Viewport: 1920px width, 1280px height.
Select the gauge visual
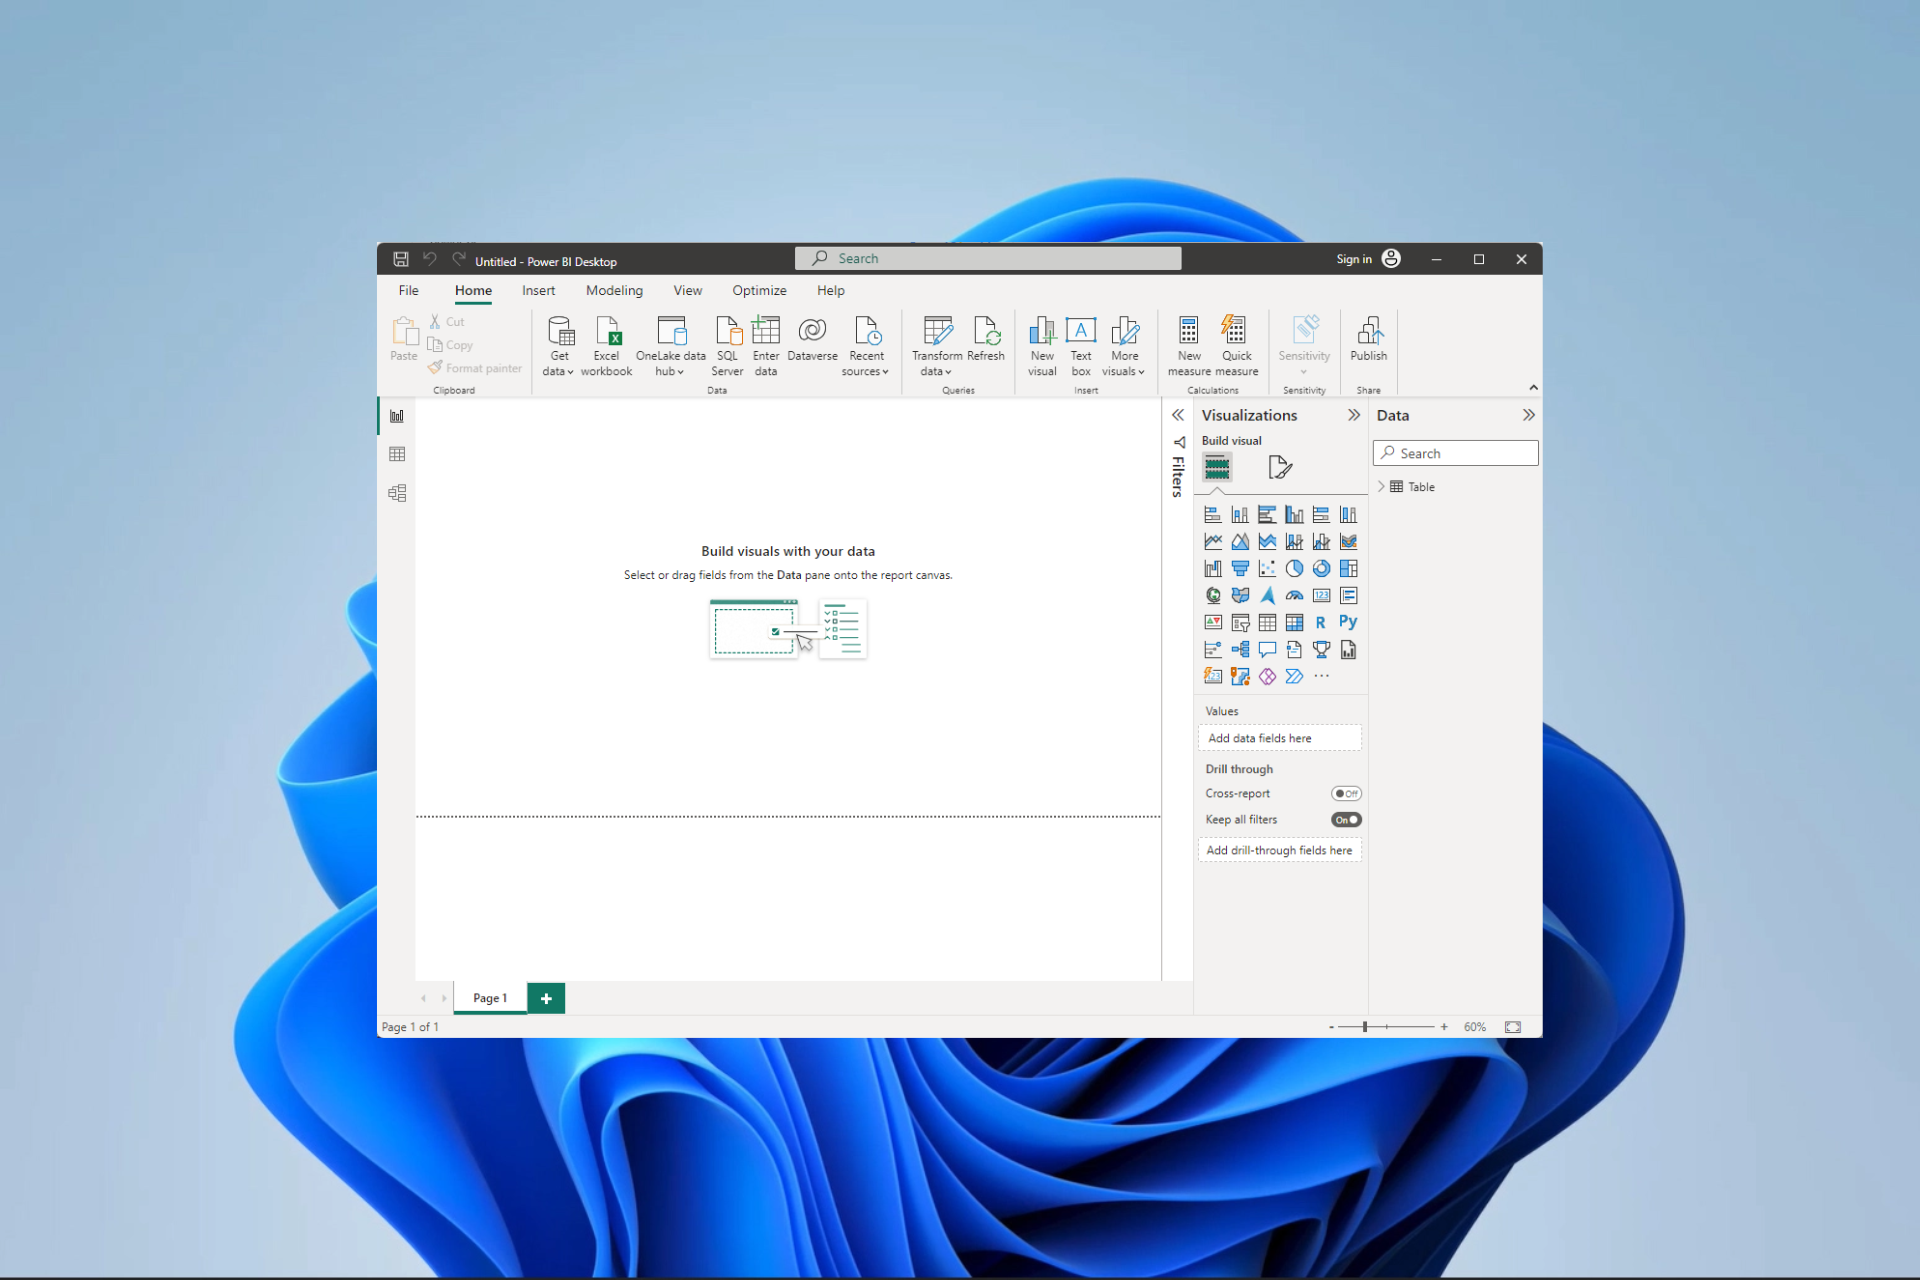coord(1294,596)
